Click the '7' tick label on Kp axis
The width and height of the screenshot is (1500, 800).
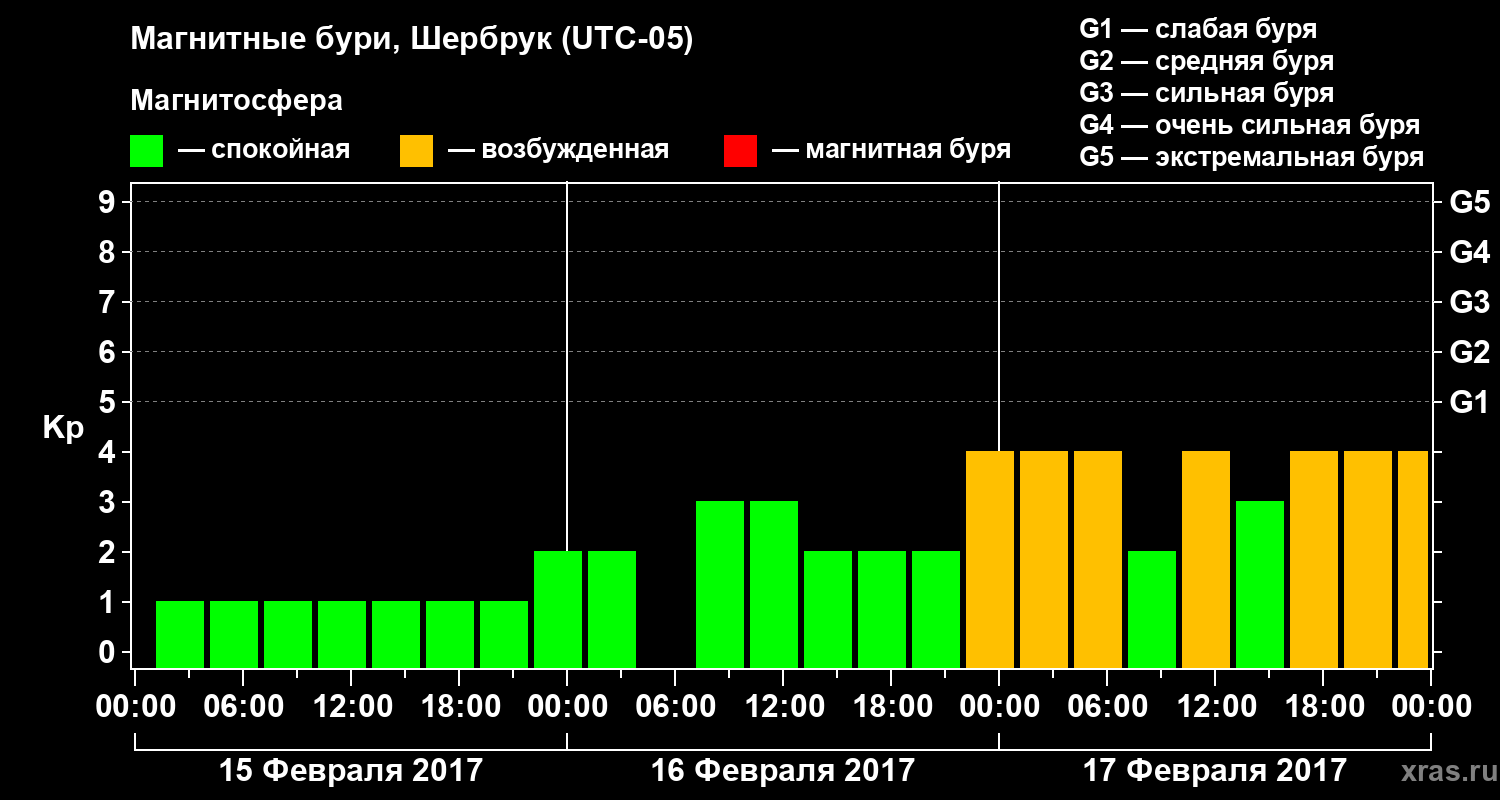pyautogui.click(x=109, y=302)
